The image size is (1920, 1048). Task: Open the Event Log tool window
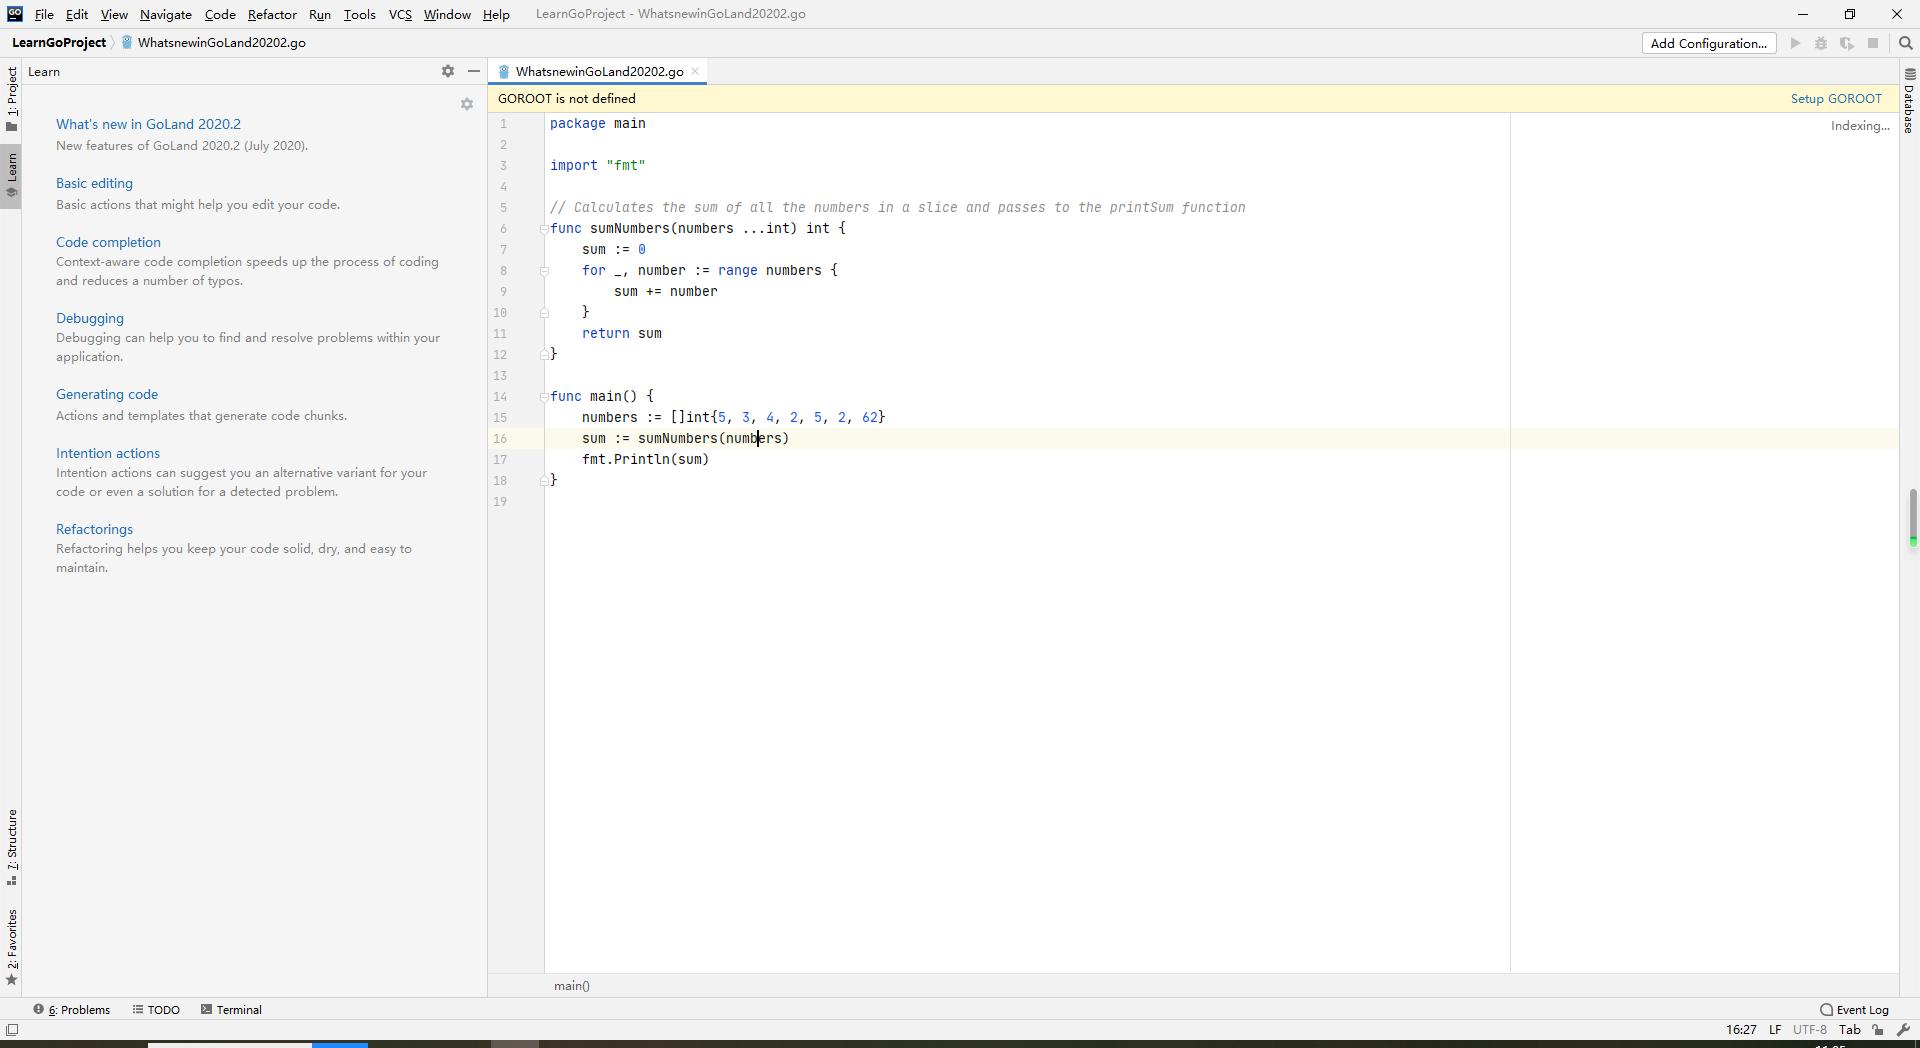coord(1855,1010)
